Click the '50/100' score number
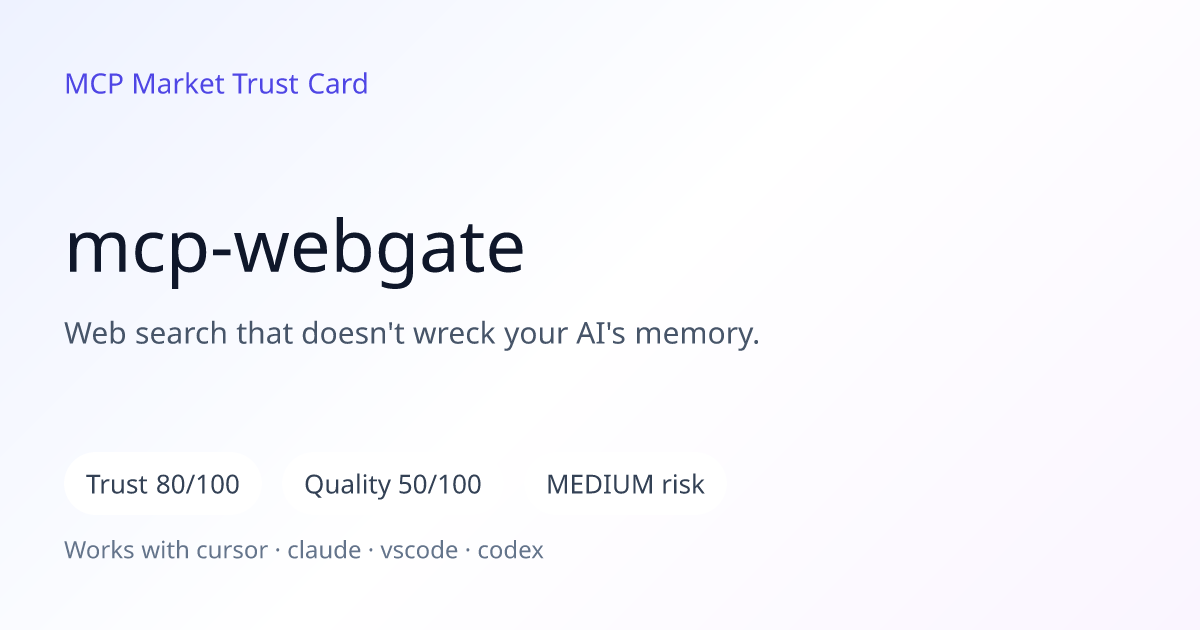 tap(440, 485)
